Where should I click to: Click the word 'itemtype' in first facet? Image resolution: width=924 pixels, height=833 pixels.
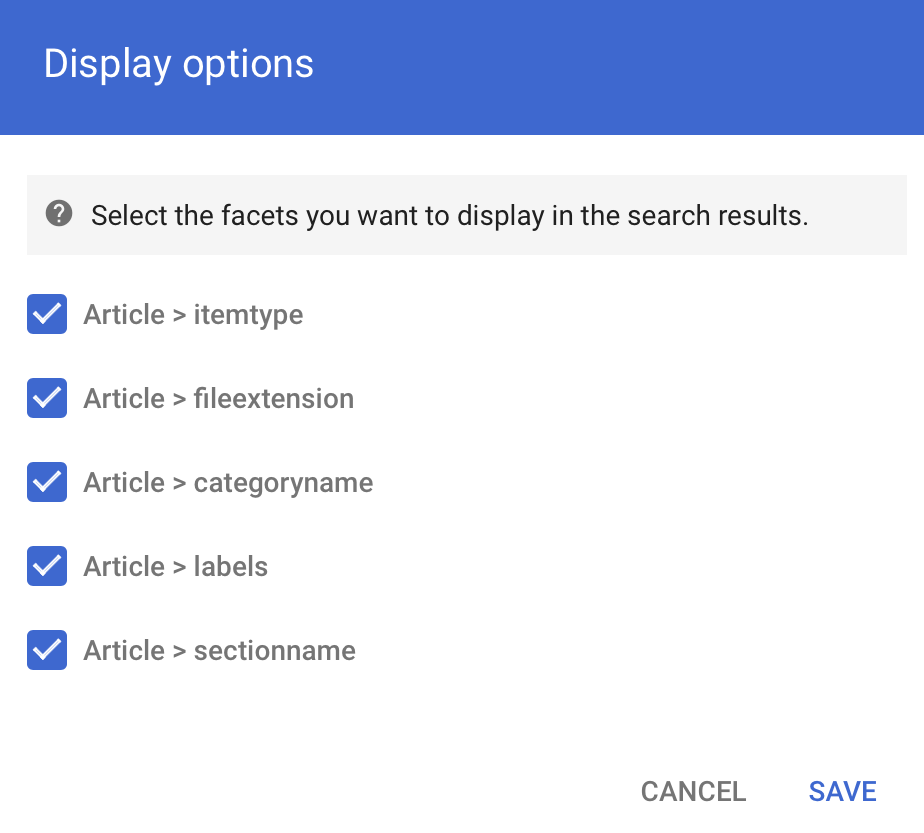click(248, 315)
